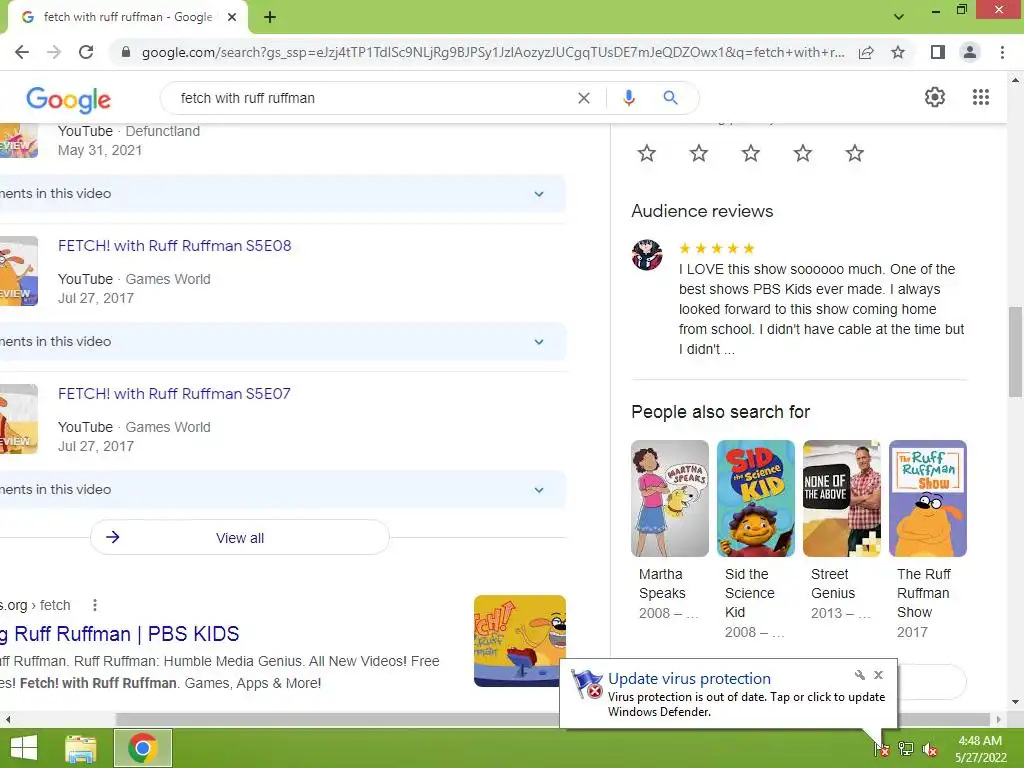Click the Update virus protection notification title
This screenshot has height=768, width=1024.
[x=689, y=679]
